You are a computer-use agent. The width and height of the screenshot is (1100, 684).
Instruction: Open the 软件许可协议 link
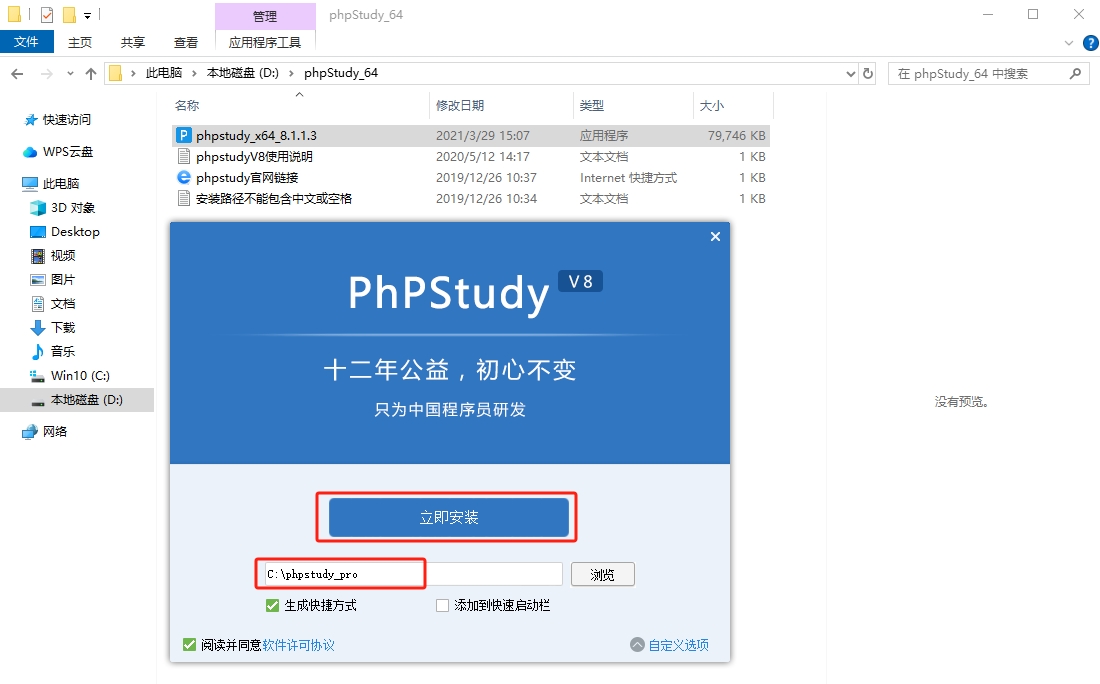(x=298, y=645)
